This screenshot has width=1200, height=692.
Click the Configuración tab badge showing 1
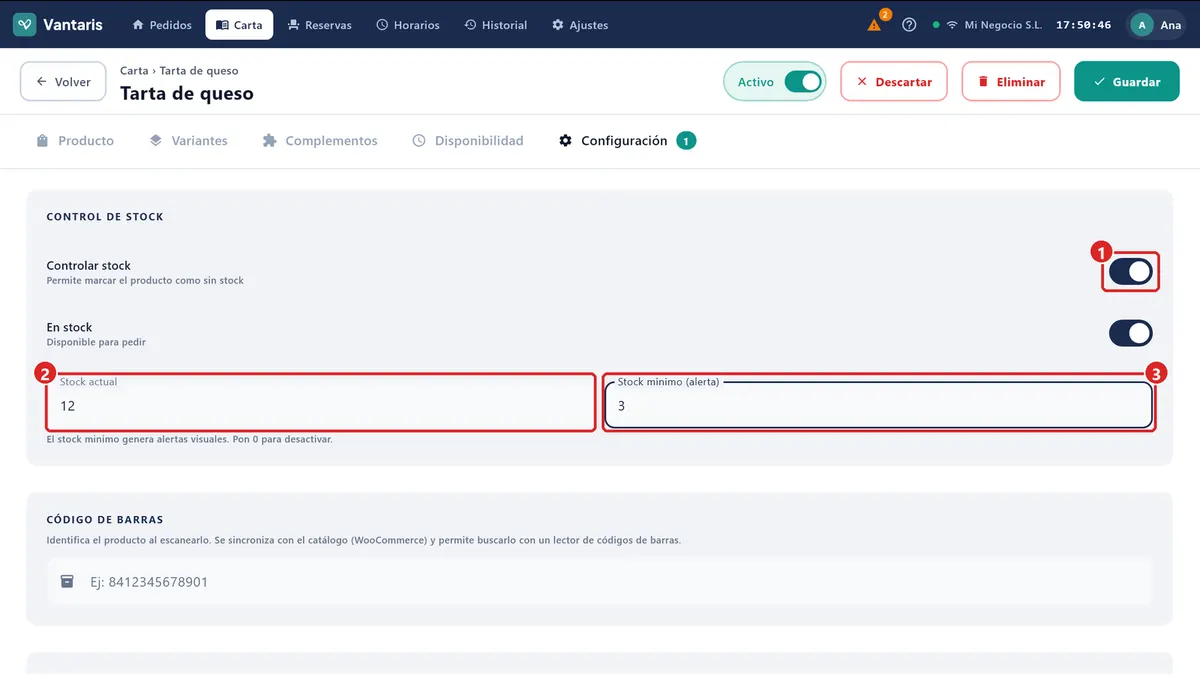point(686,141)
